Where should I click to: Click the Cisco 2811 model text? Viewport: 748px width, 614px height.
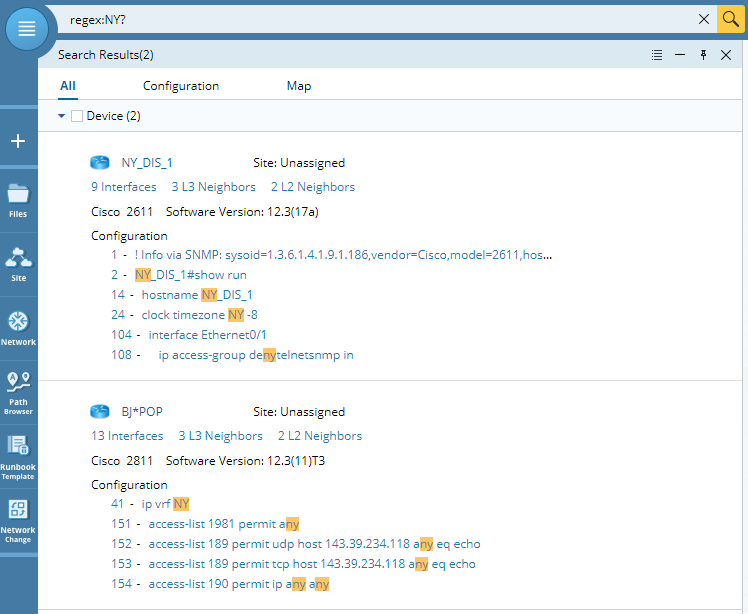122,460
